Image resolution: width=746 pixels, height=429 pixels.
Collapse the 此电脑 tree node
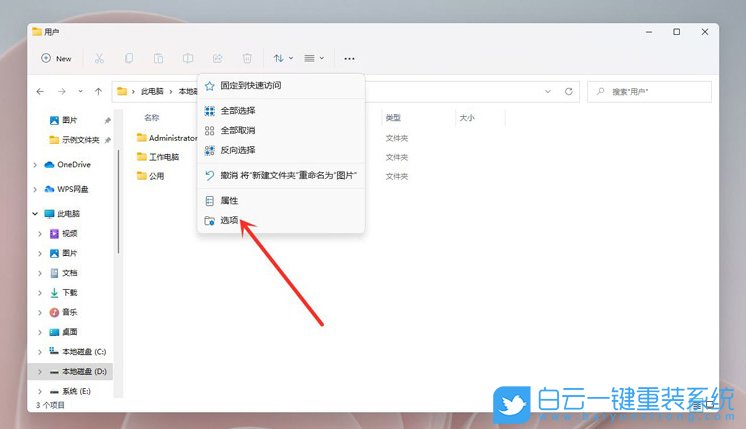[x=35, y=214]
